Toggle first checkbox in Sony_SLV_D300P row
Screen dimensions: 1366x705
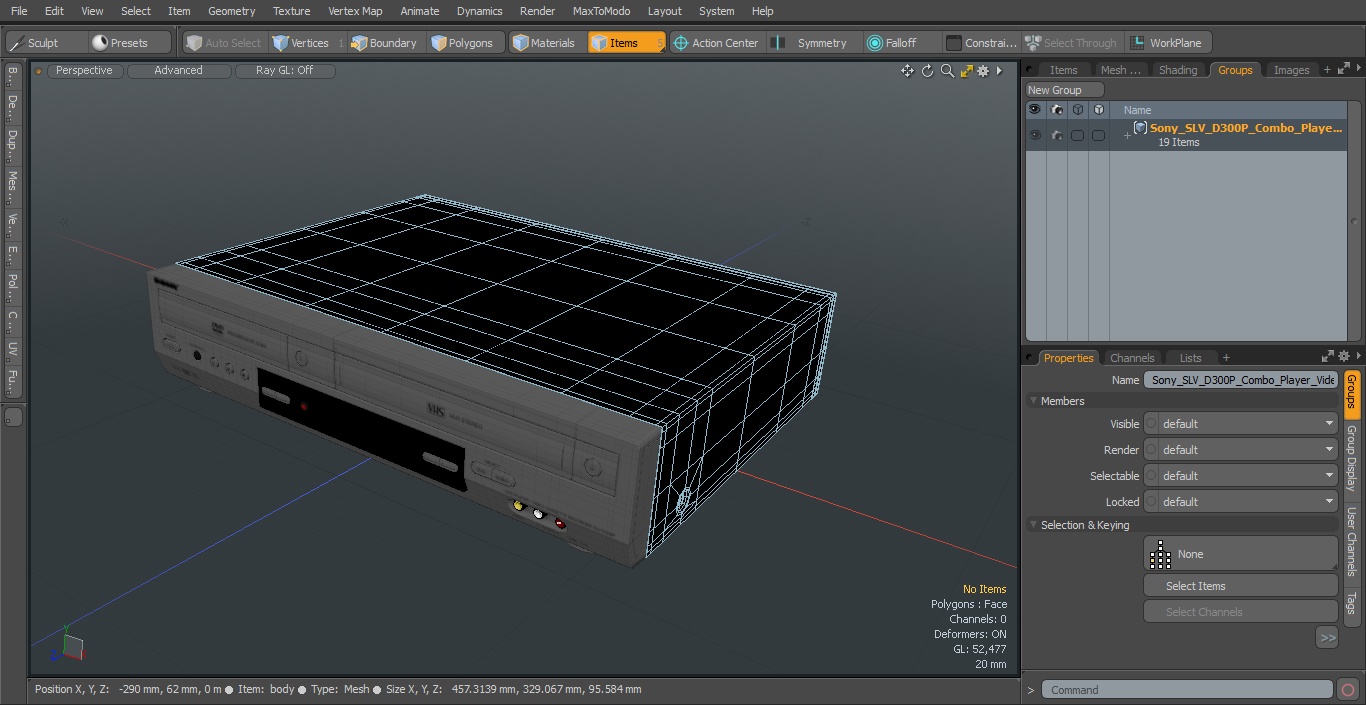1077,135
